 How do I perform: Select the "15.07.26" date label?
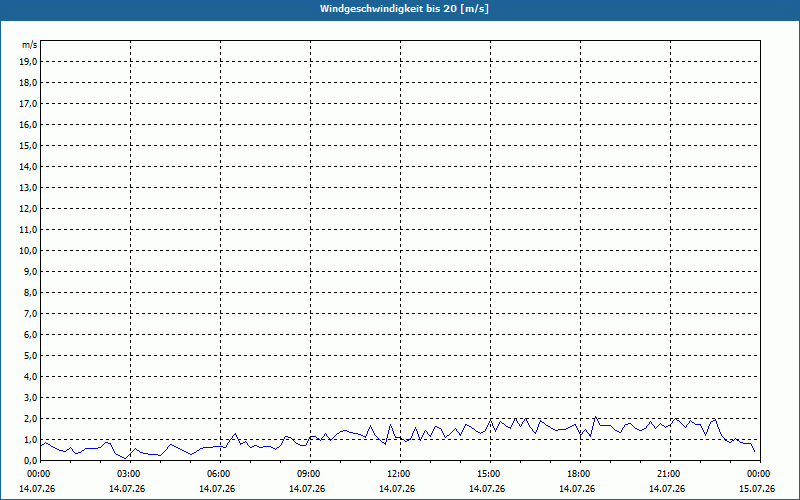pyautogui.click(x=757, y=489)
